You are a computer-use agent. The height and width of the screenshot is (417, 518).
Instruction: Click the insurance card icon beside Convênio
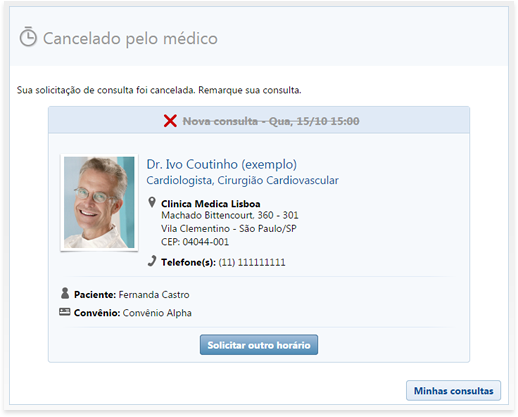(65, 312)
